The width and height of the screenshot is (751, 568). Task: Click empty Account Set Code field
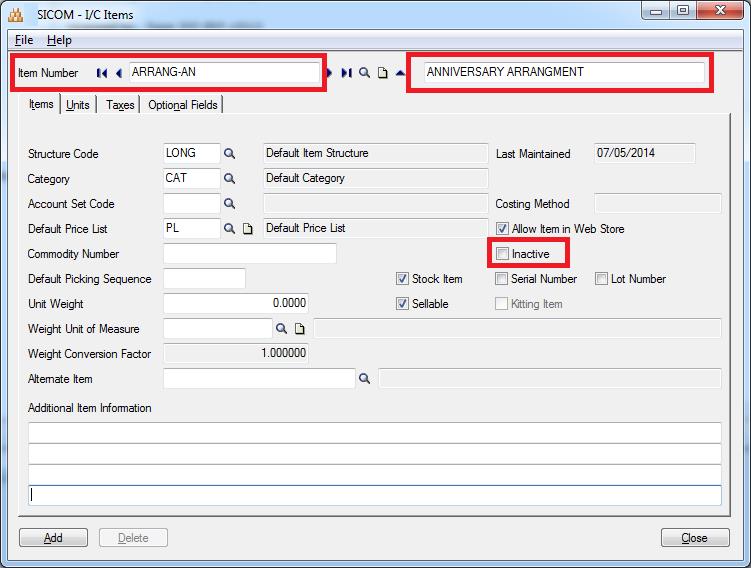coord(192,203)
